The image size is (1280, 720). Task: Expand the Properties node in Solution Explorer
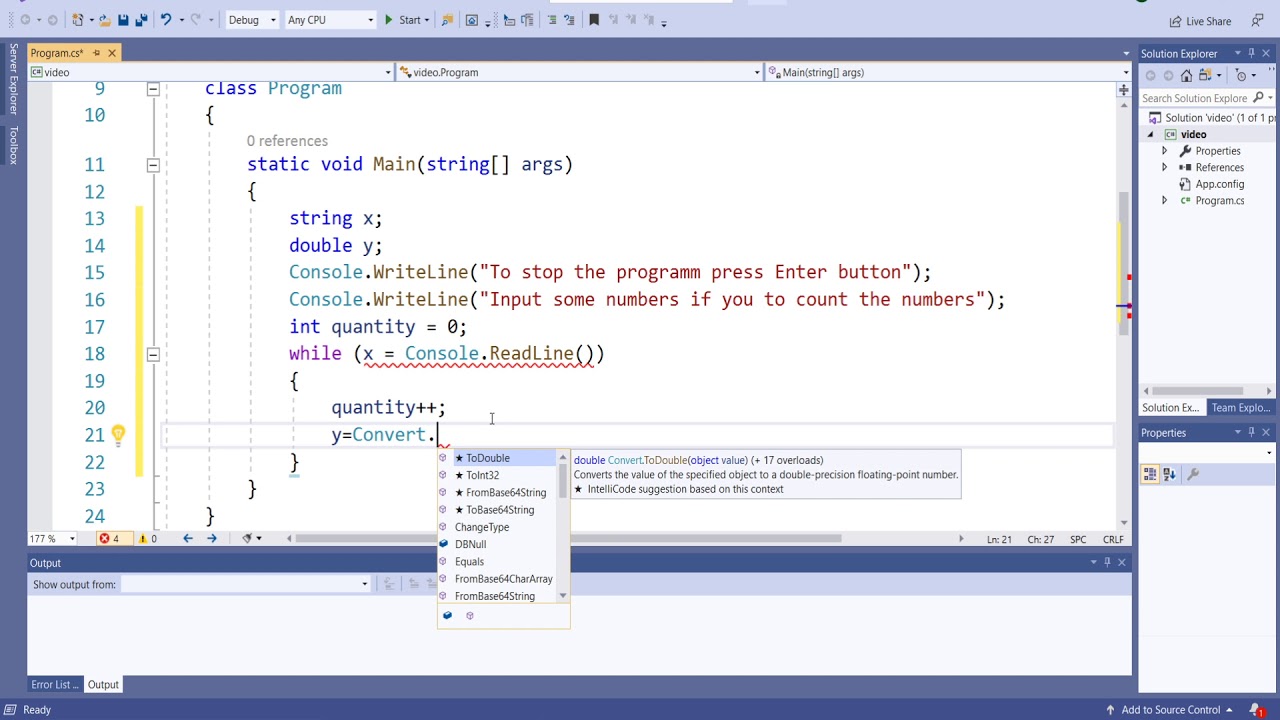pyautogui.click(x=1164, y=151)
